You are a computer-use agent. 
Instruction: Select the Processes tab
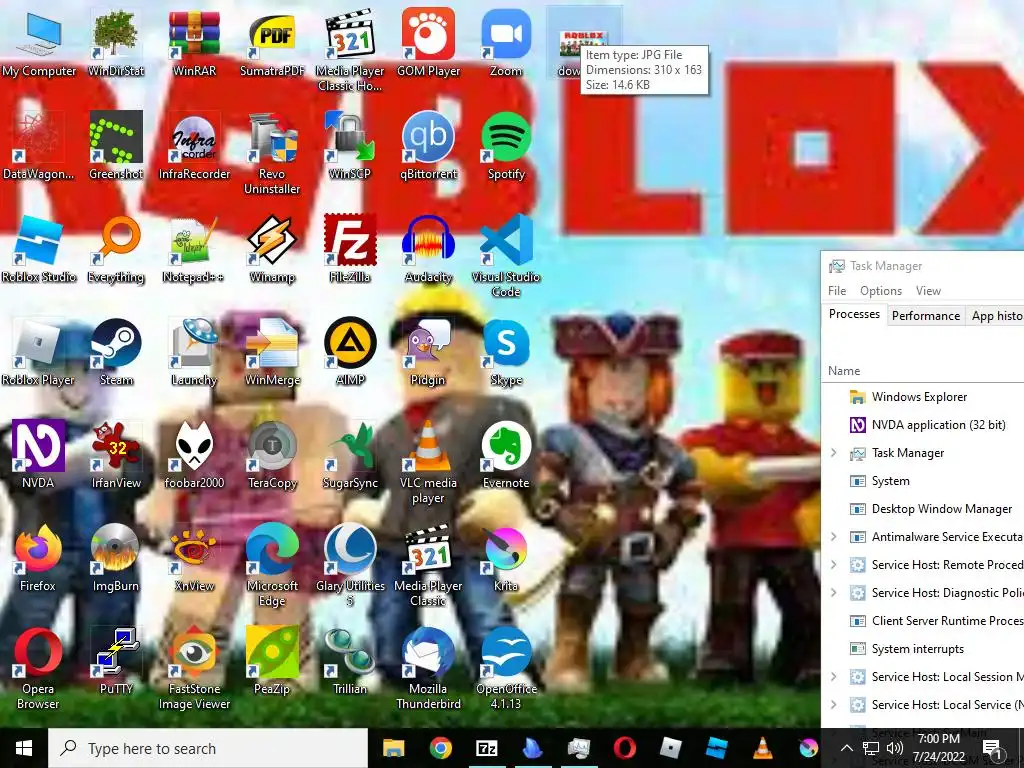854,314
